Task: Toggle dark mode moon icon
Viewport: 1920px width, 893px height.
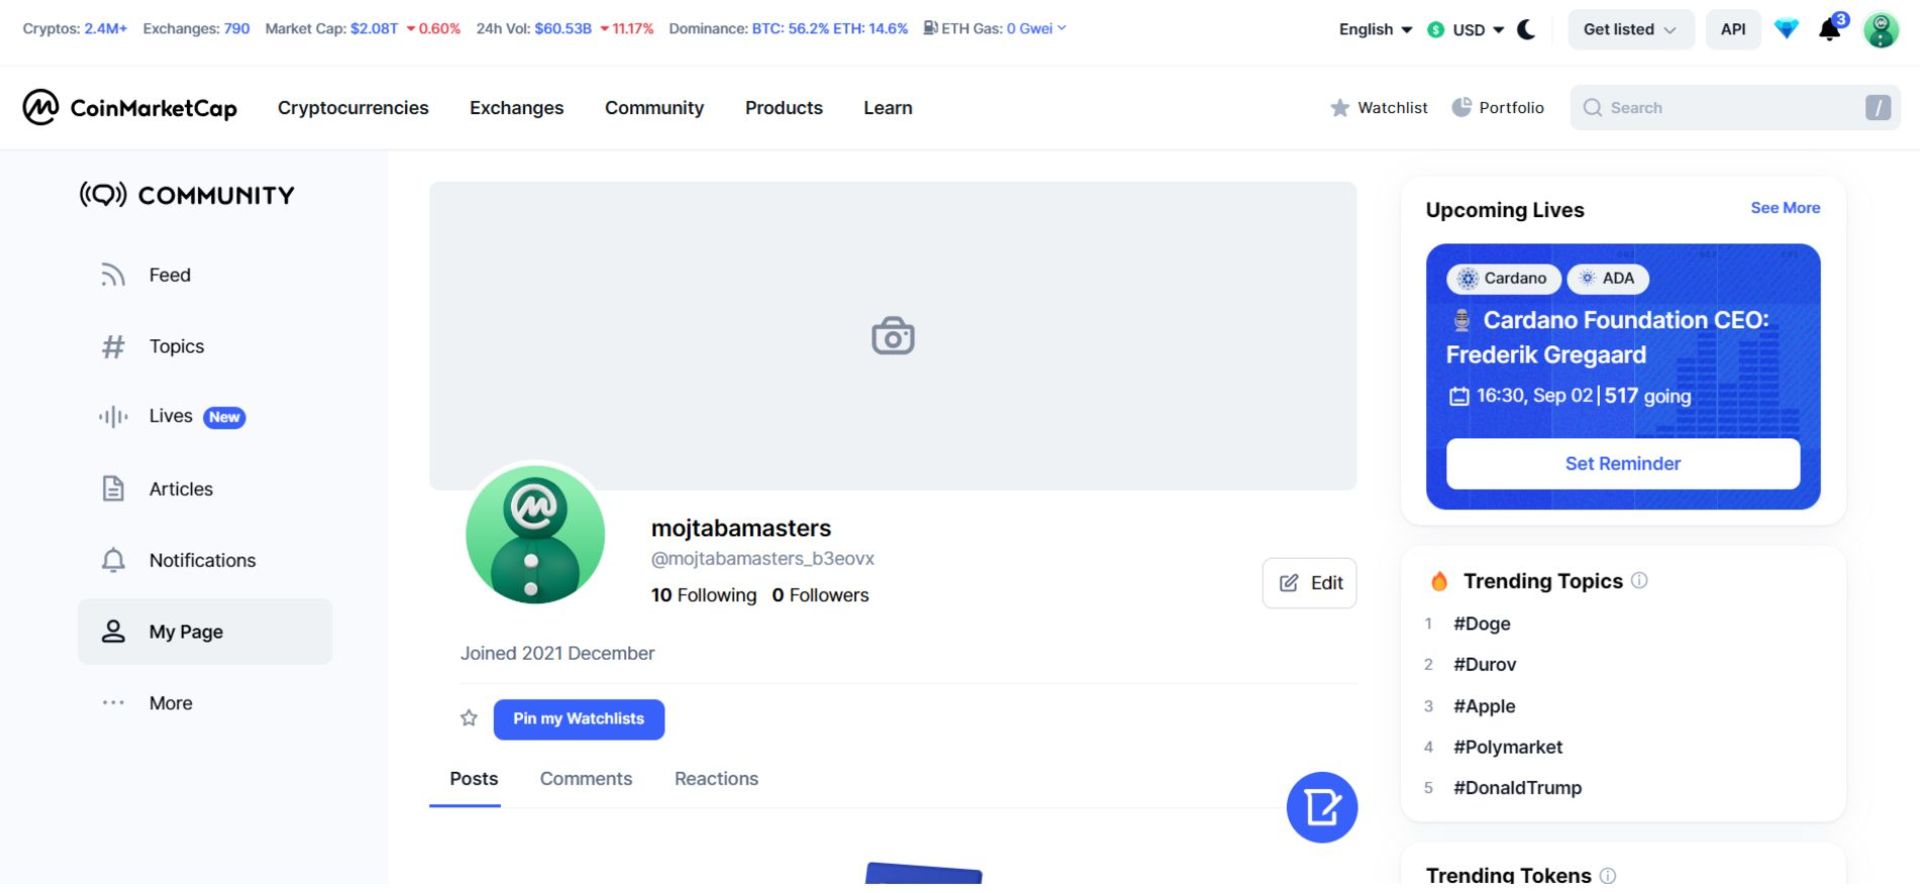Action: (1526, 30)
